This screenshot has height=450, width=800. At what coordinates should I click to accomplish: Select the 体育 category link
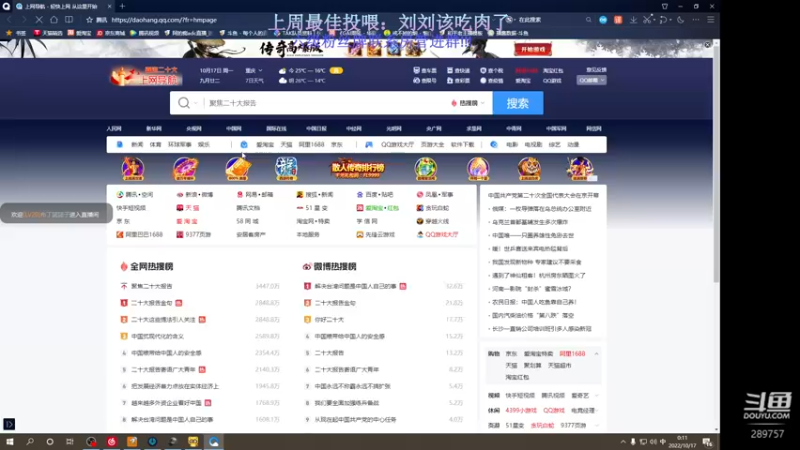(156, 145)
